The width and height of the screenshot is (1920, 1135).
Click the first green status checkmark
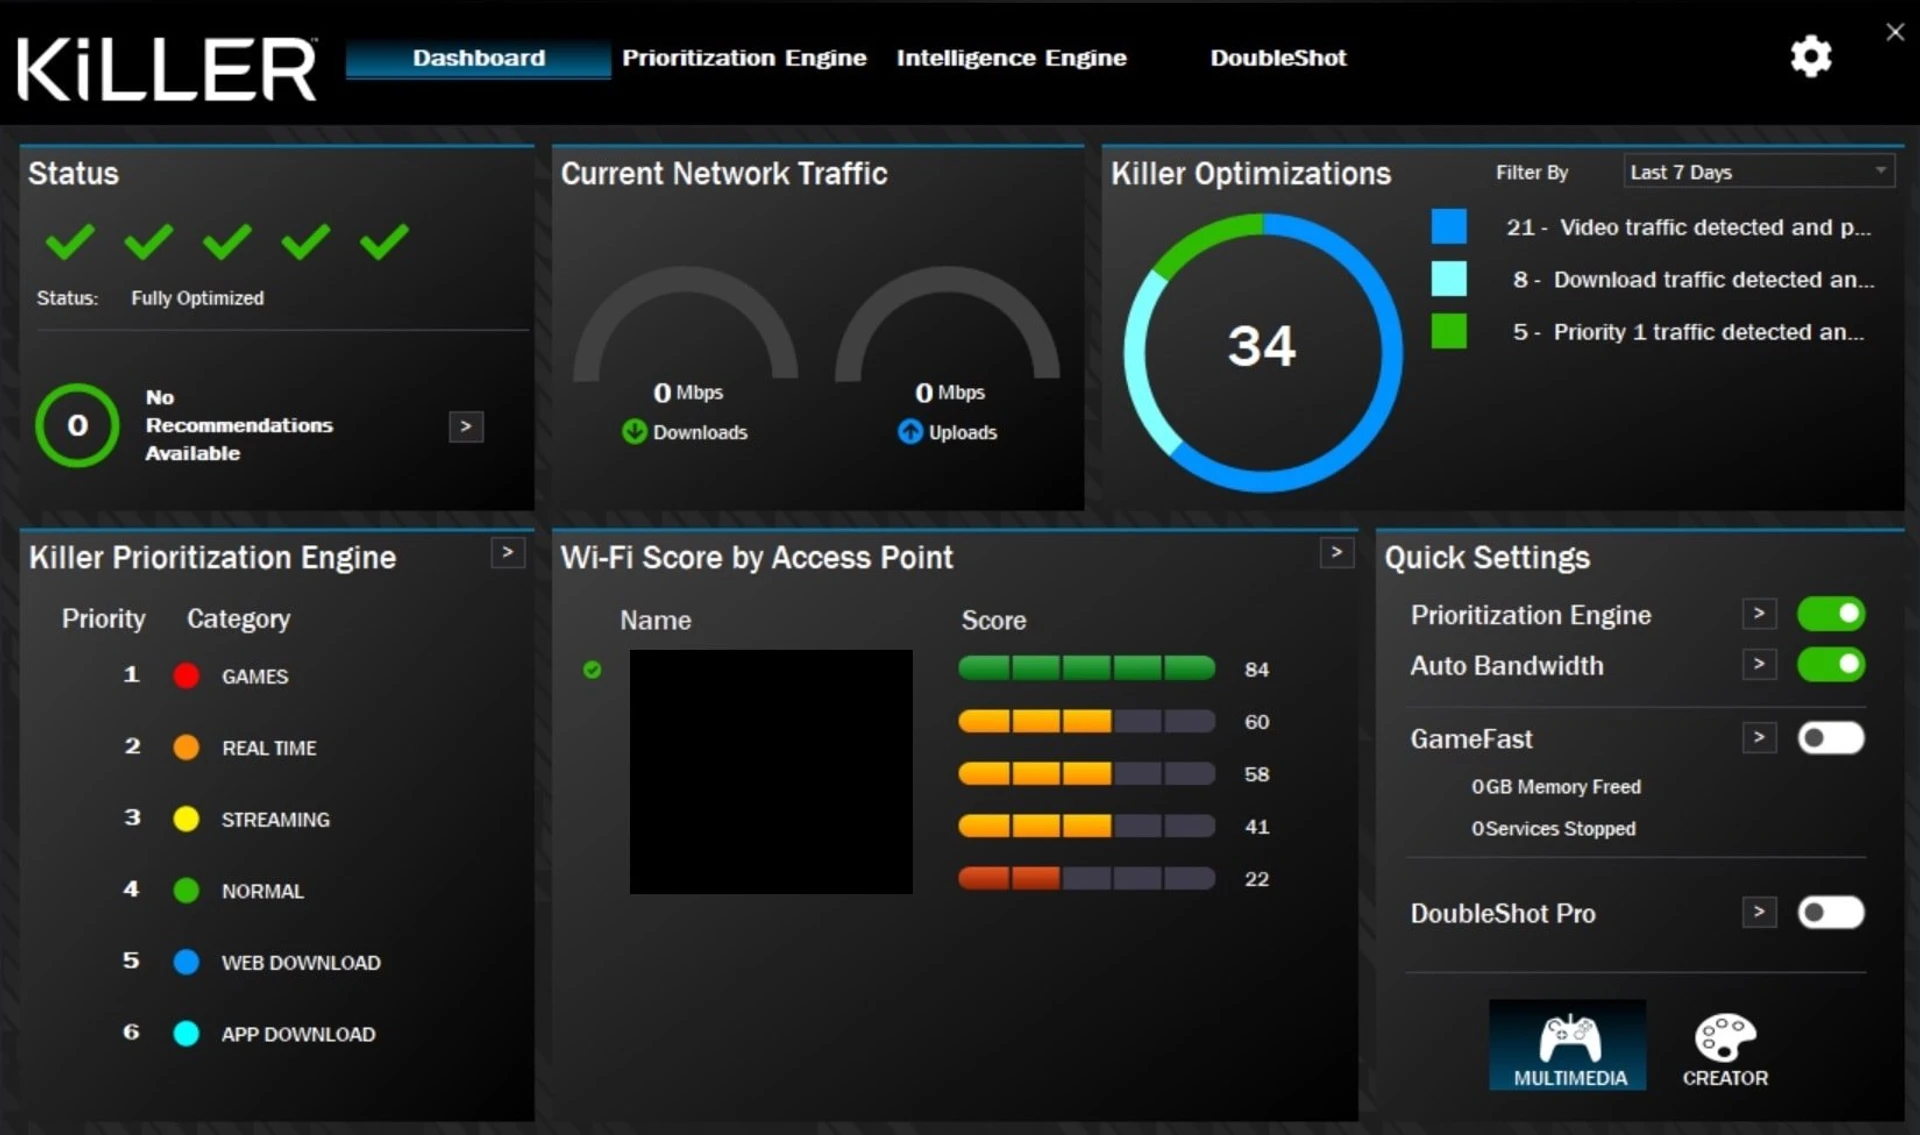(70, 241)
